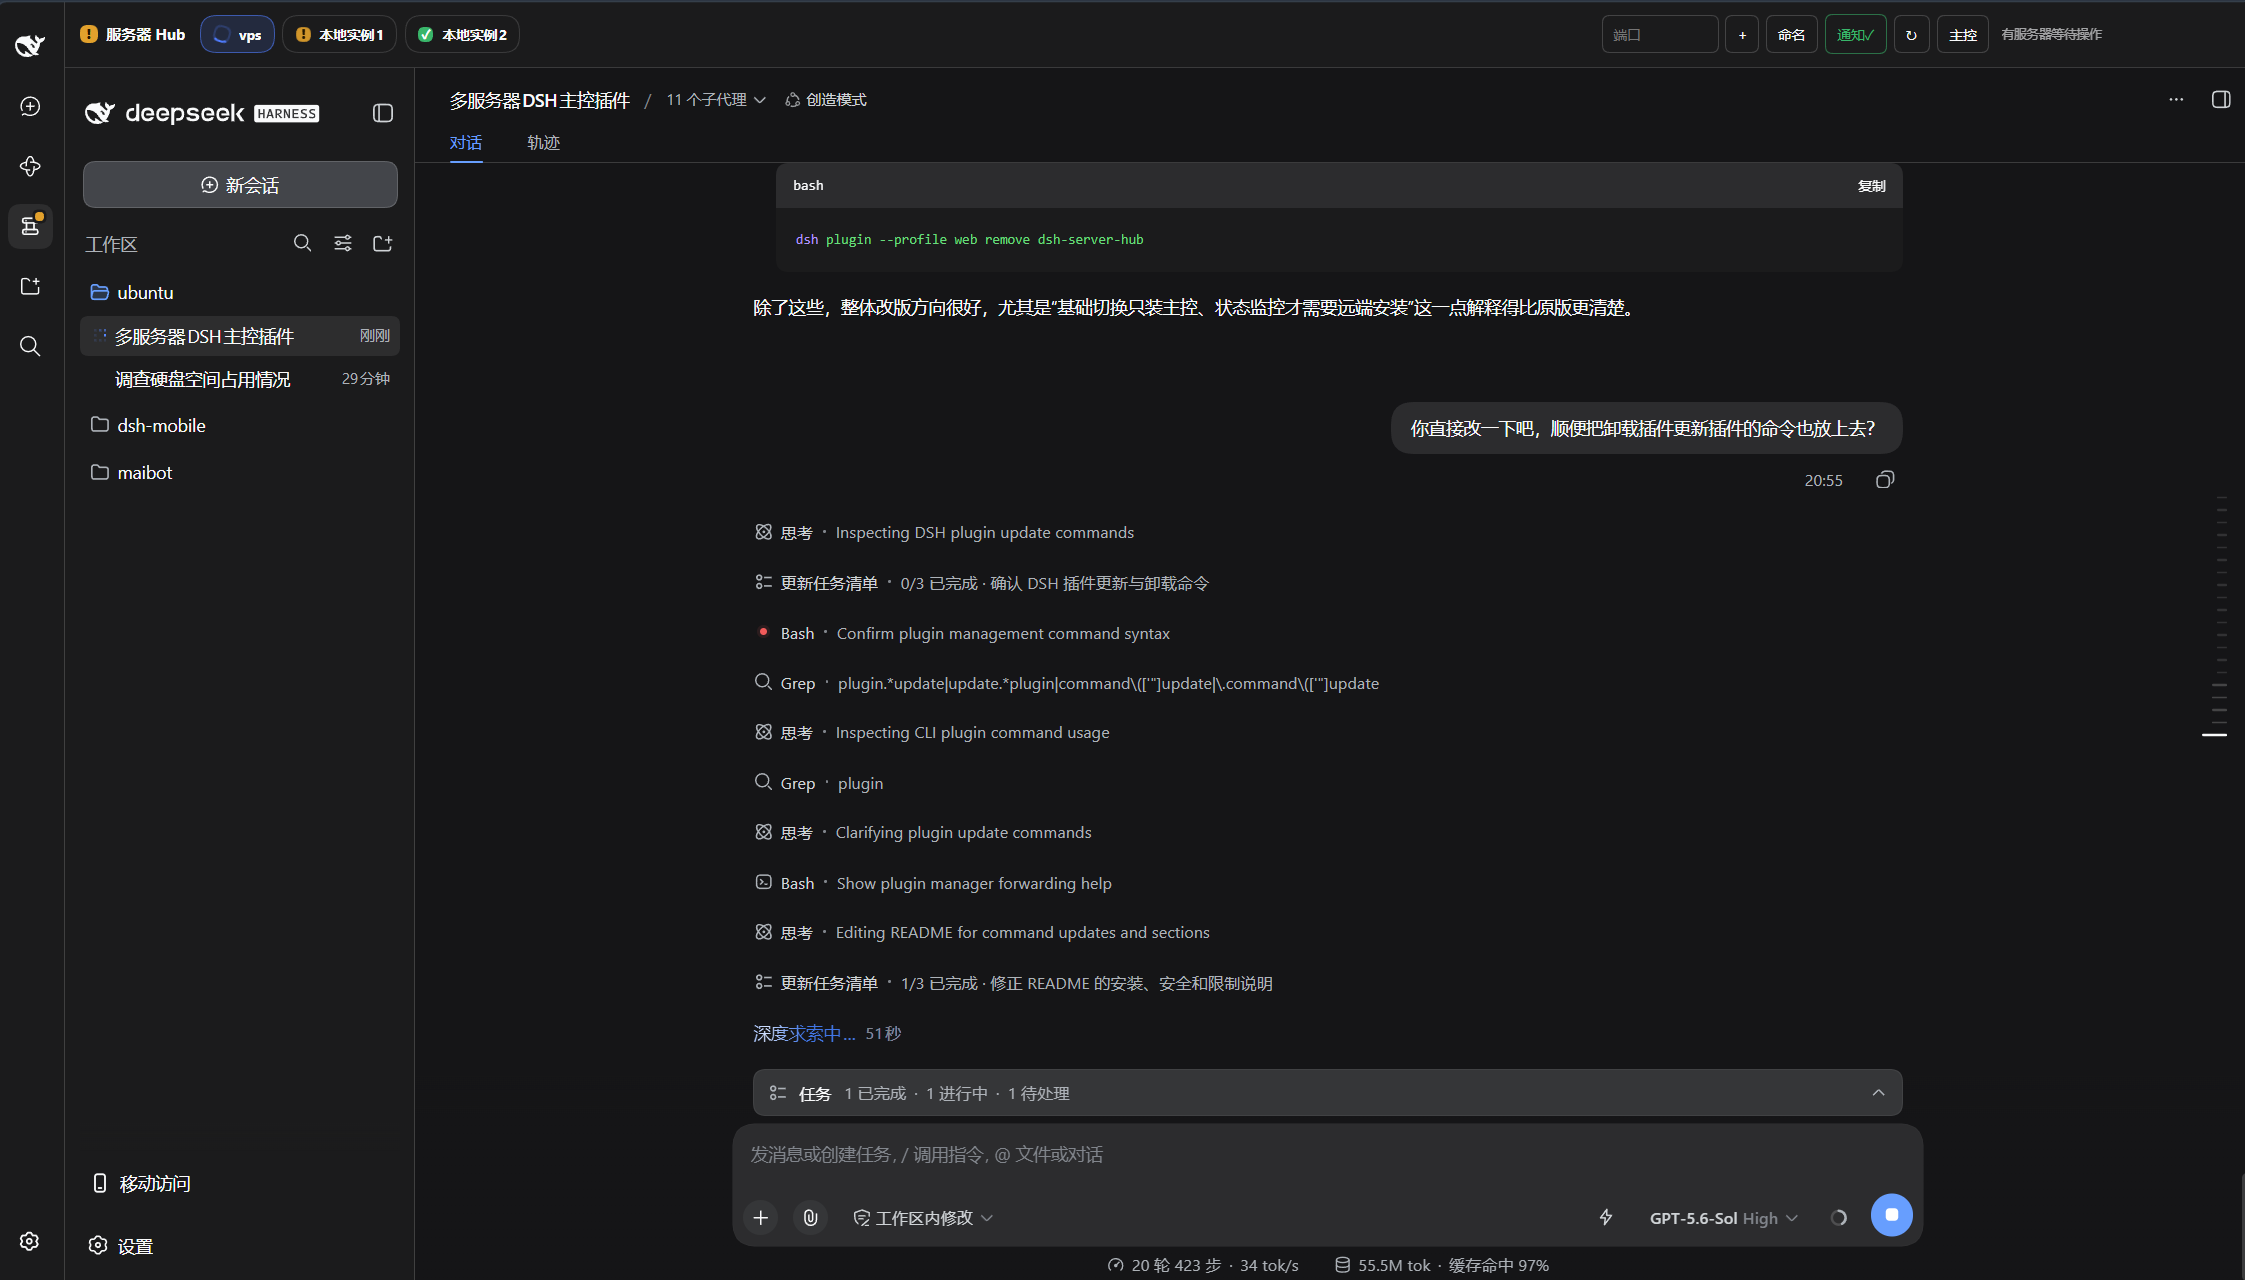Switch to the 对话 tab

click(466, 142)
